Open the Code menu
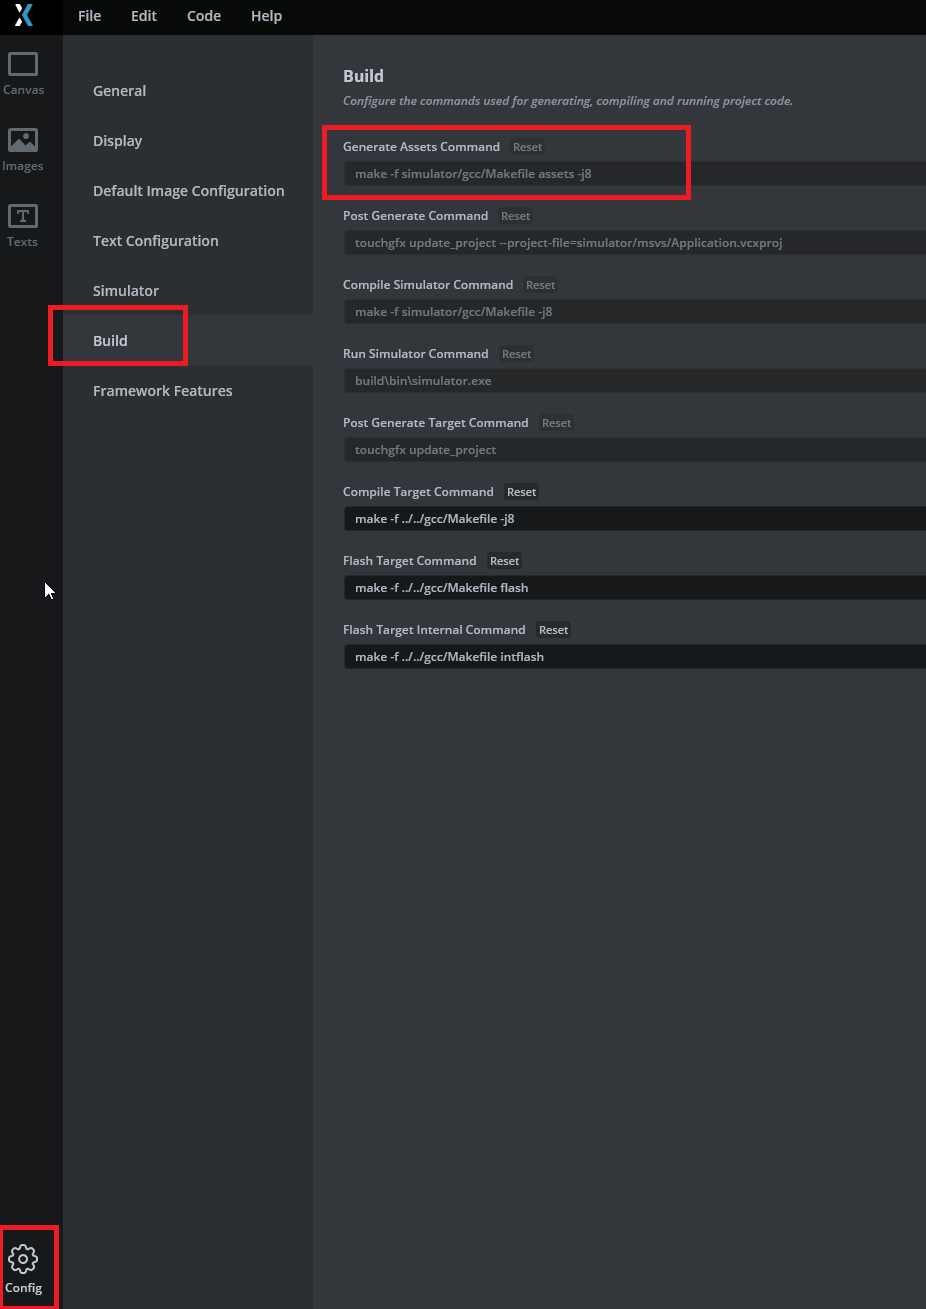Image resolution: width=926 pixels, height=1309 pixels. [x=203, y=16]
